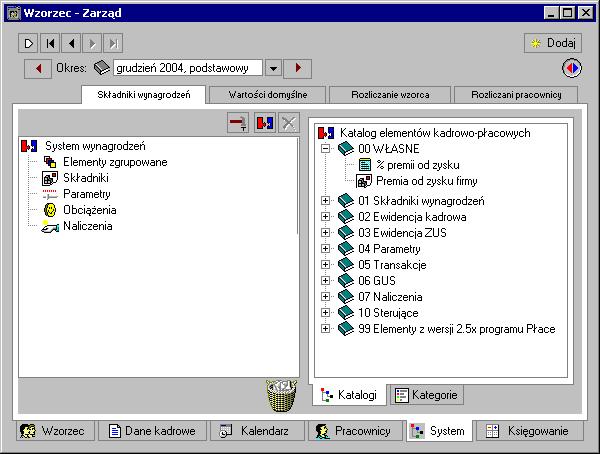The height and width of the screenshot is (454, 600).
Task: Switch to the Kategorie bottom tab
Action: click(427, 395)
